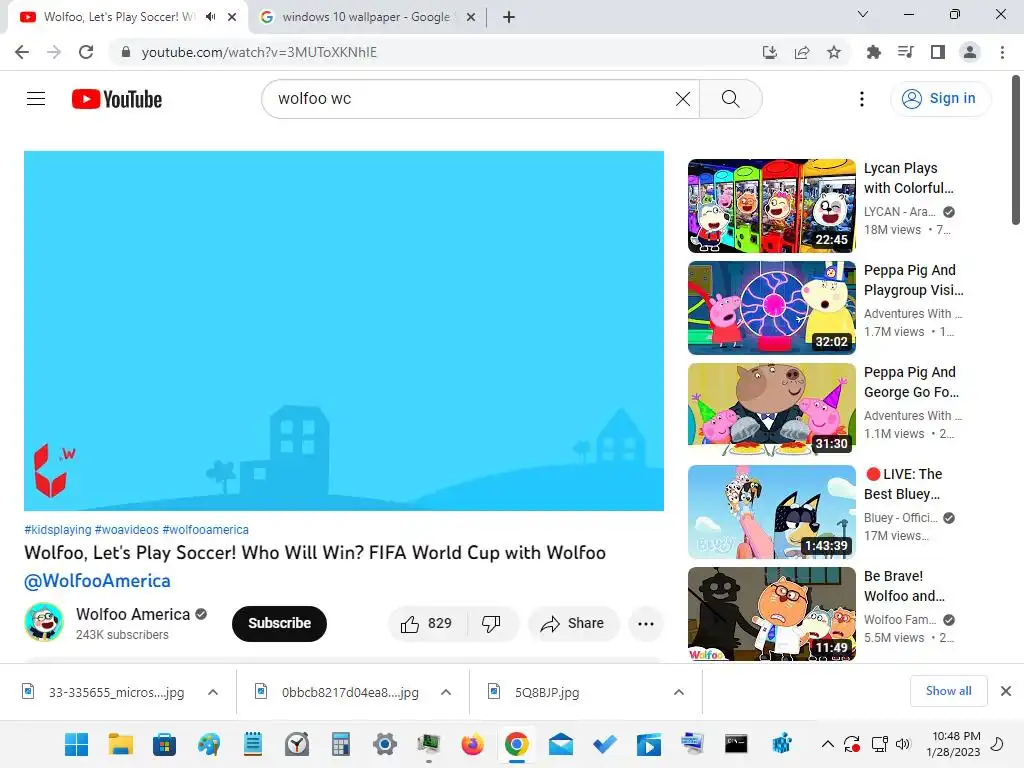
Task: Click the address bar URL
Action: click(259, 52)
